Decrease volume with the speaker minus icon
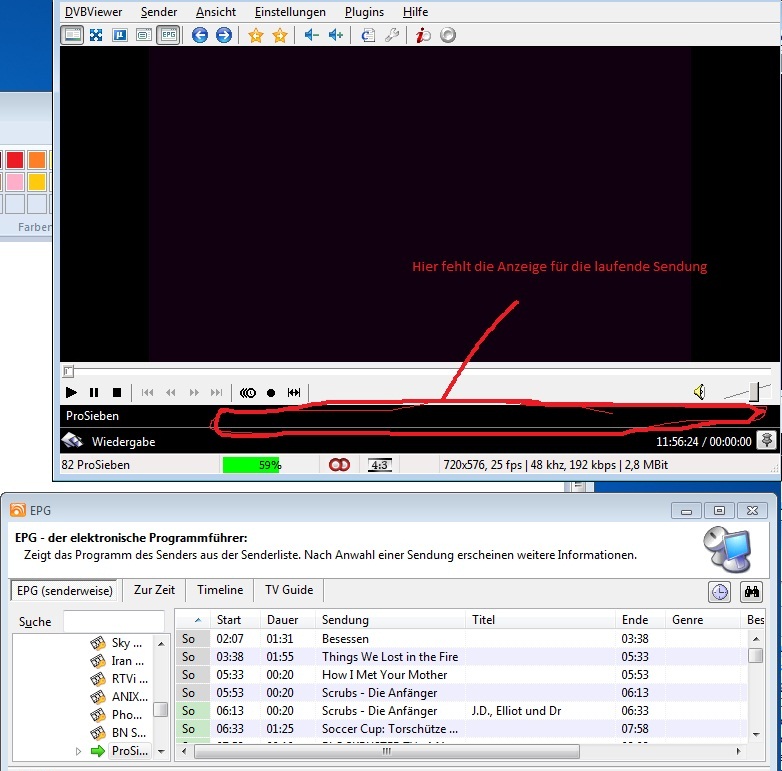Screen dimensions: 782x771 point(312,35)
